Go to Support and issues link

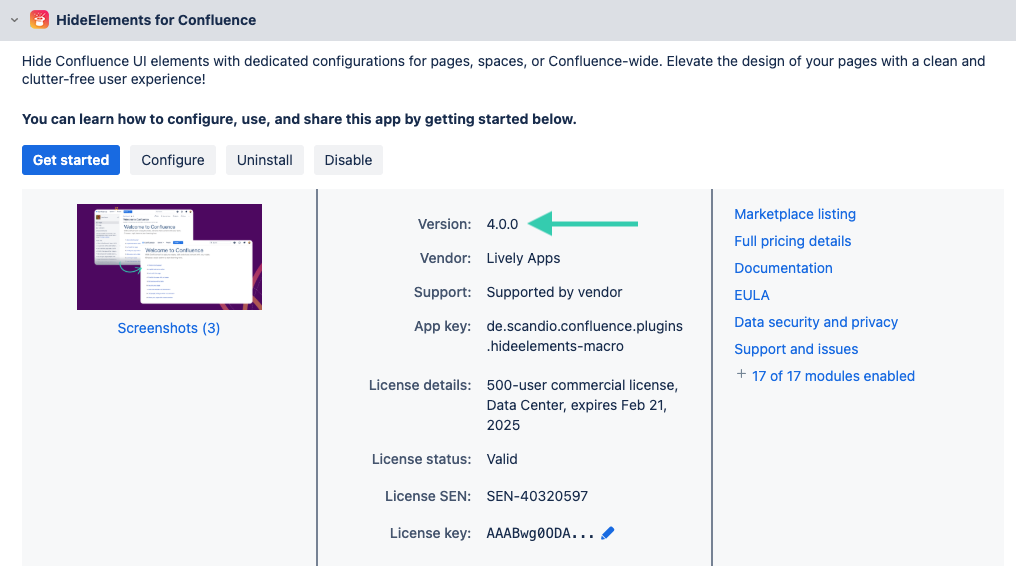795,349
